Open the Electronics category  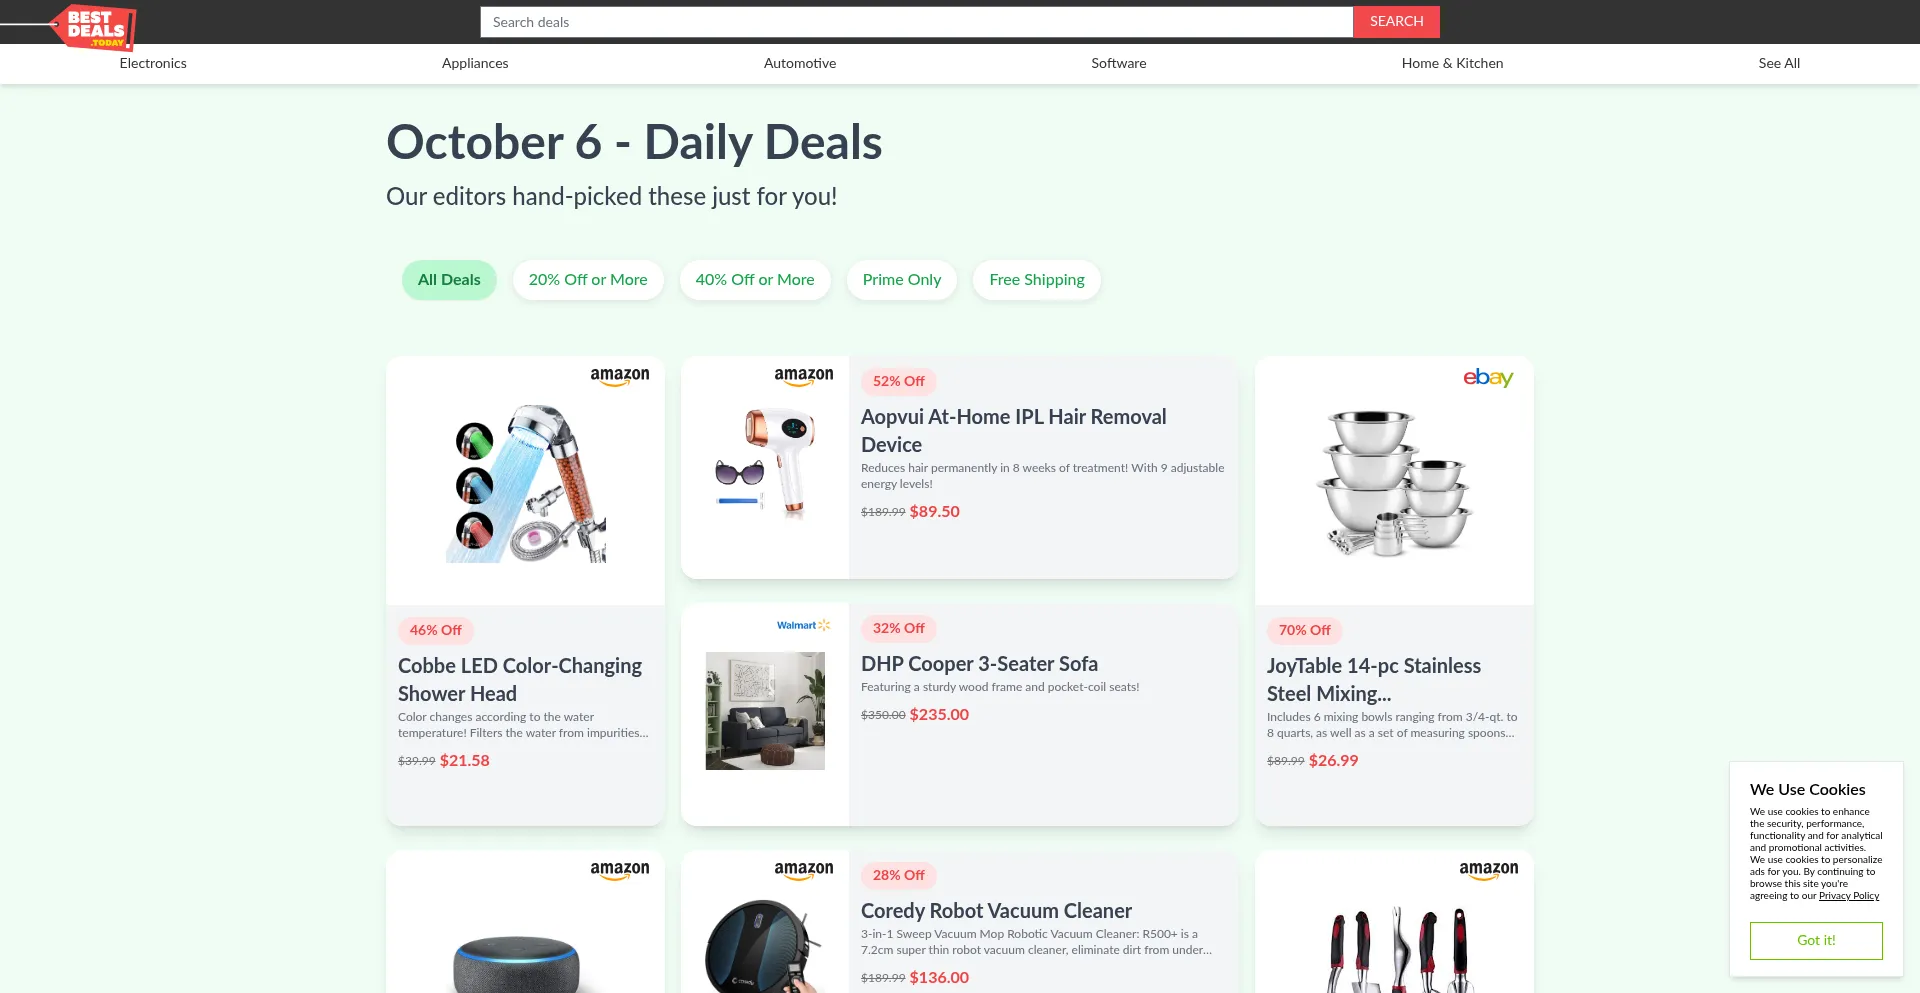[x=153, y=63]
